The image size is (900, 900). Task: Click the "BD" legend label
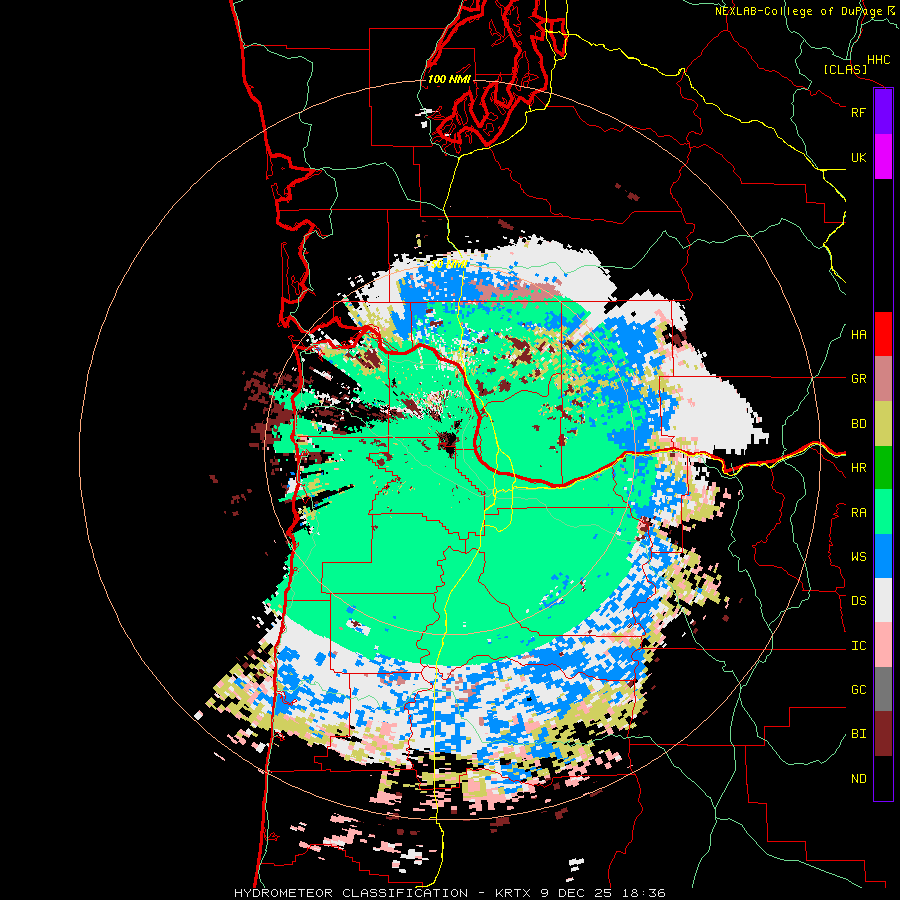pyautogui.click(x=858, y=424)
